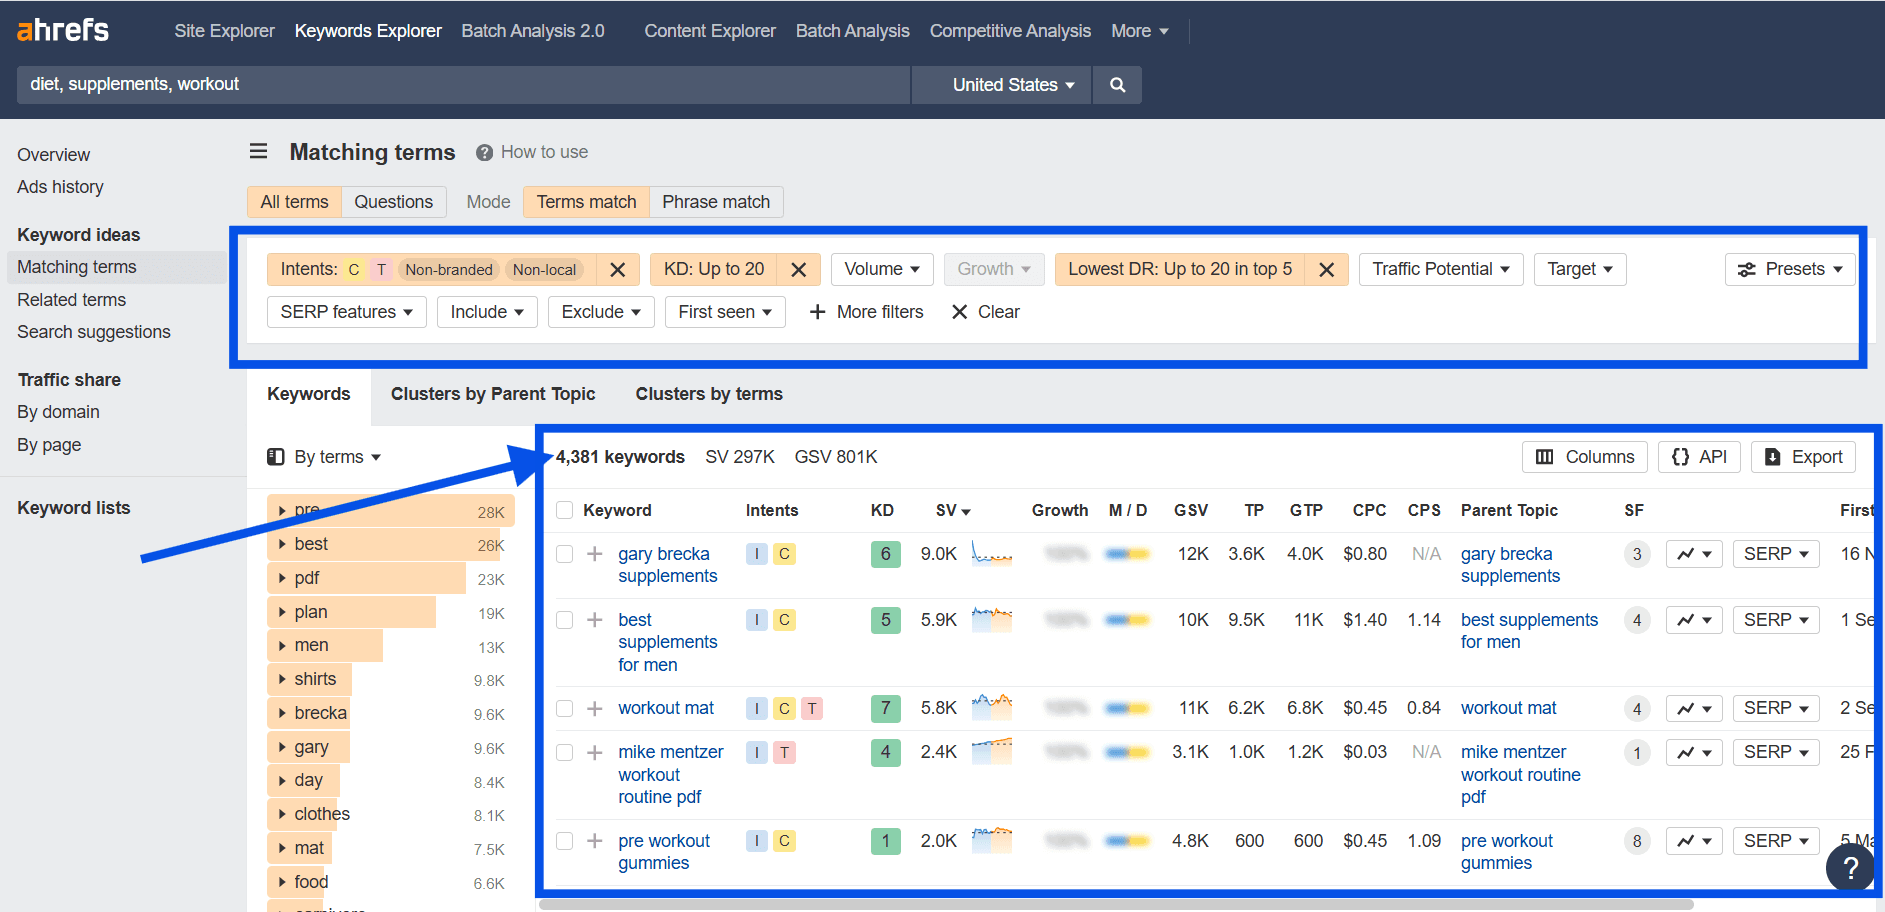Open trend chart dropdown for pre workout gummies
The width and height of the screenshot is (1885, 912).
tap(1694, 841)
